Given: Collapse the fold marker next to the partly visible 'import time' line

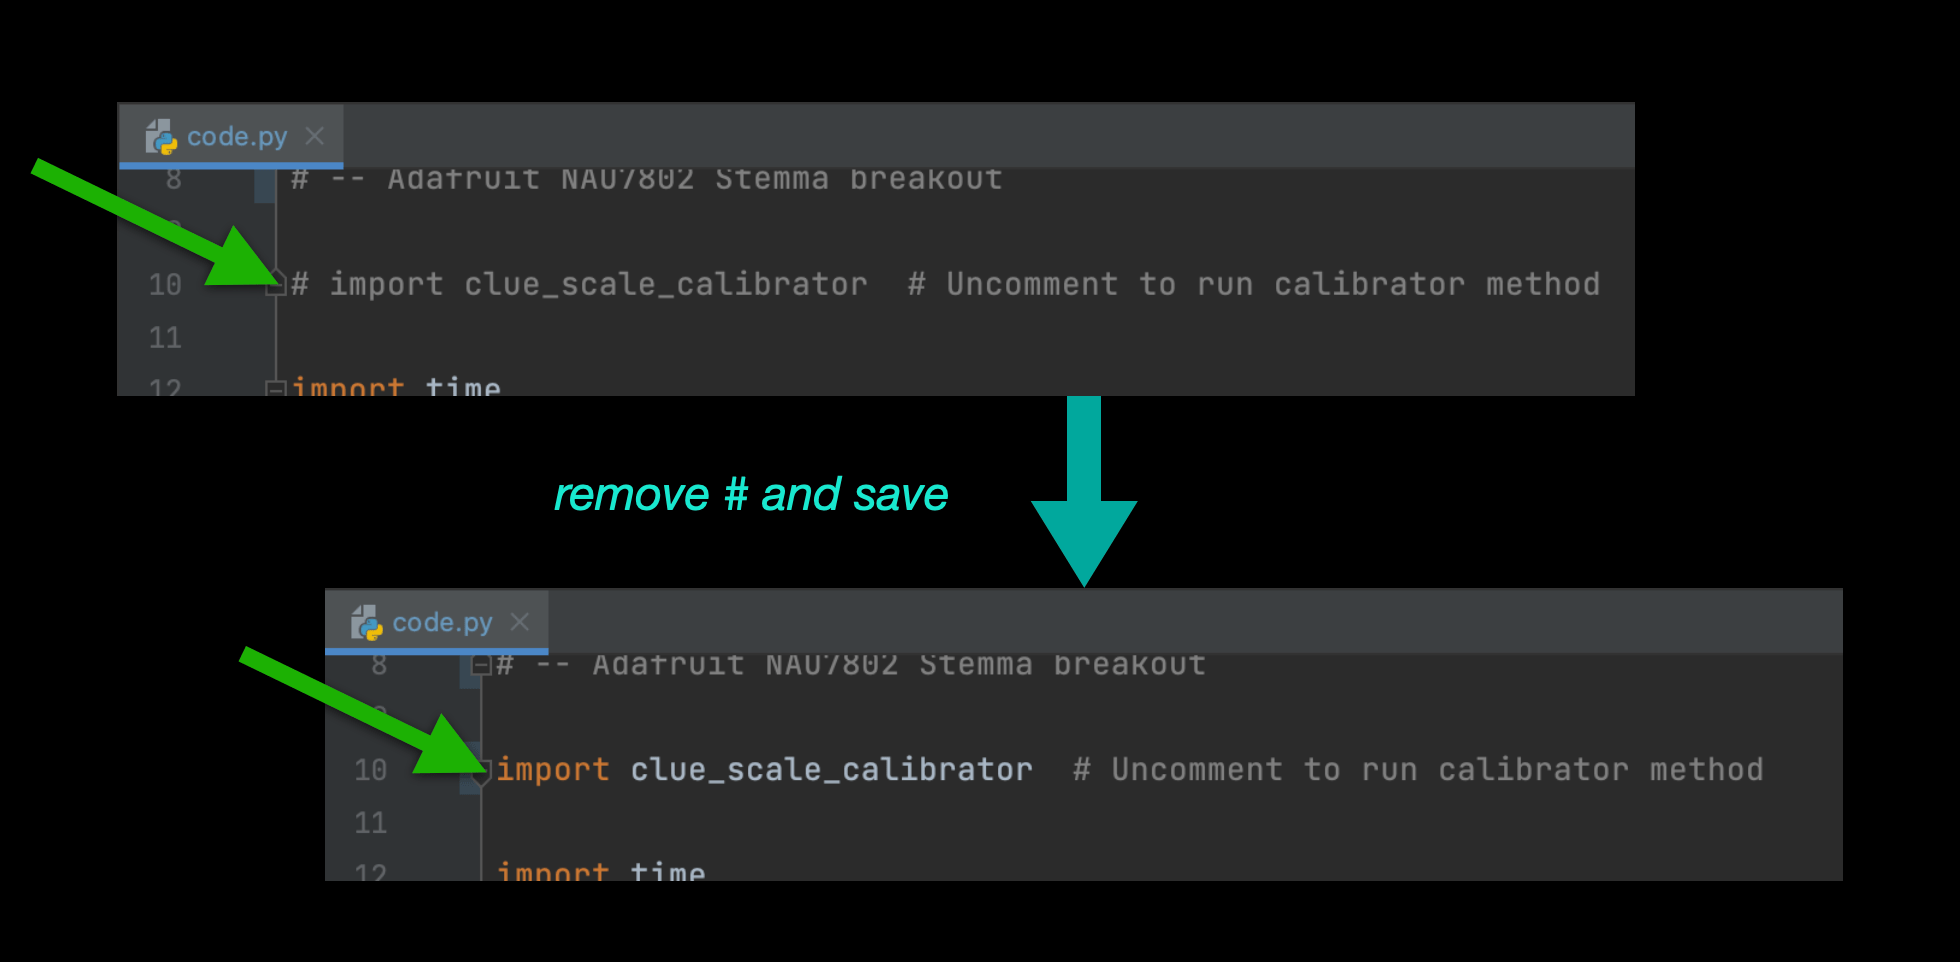Looking at the screenshot, I should click(x=276, y=388).
